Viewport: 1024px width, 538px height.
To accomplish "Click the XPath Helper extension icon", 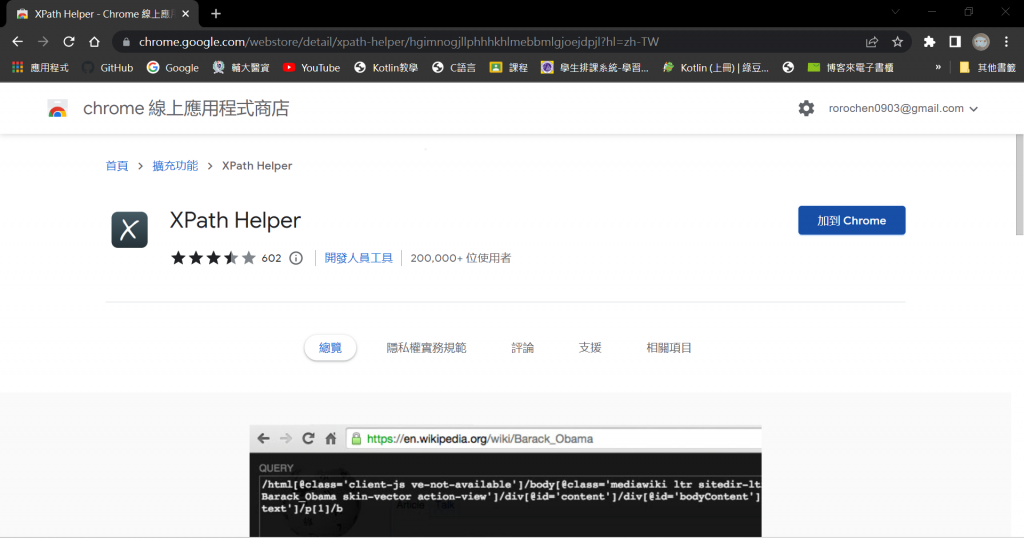I will pyautogui.click(x=129, y=230).
